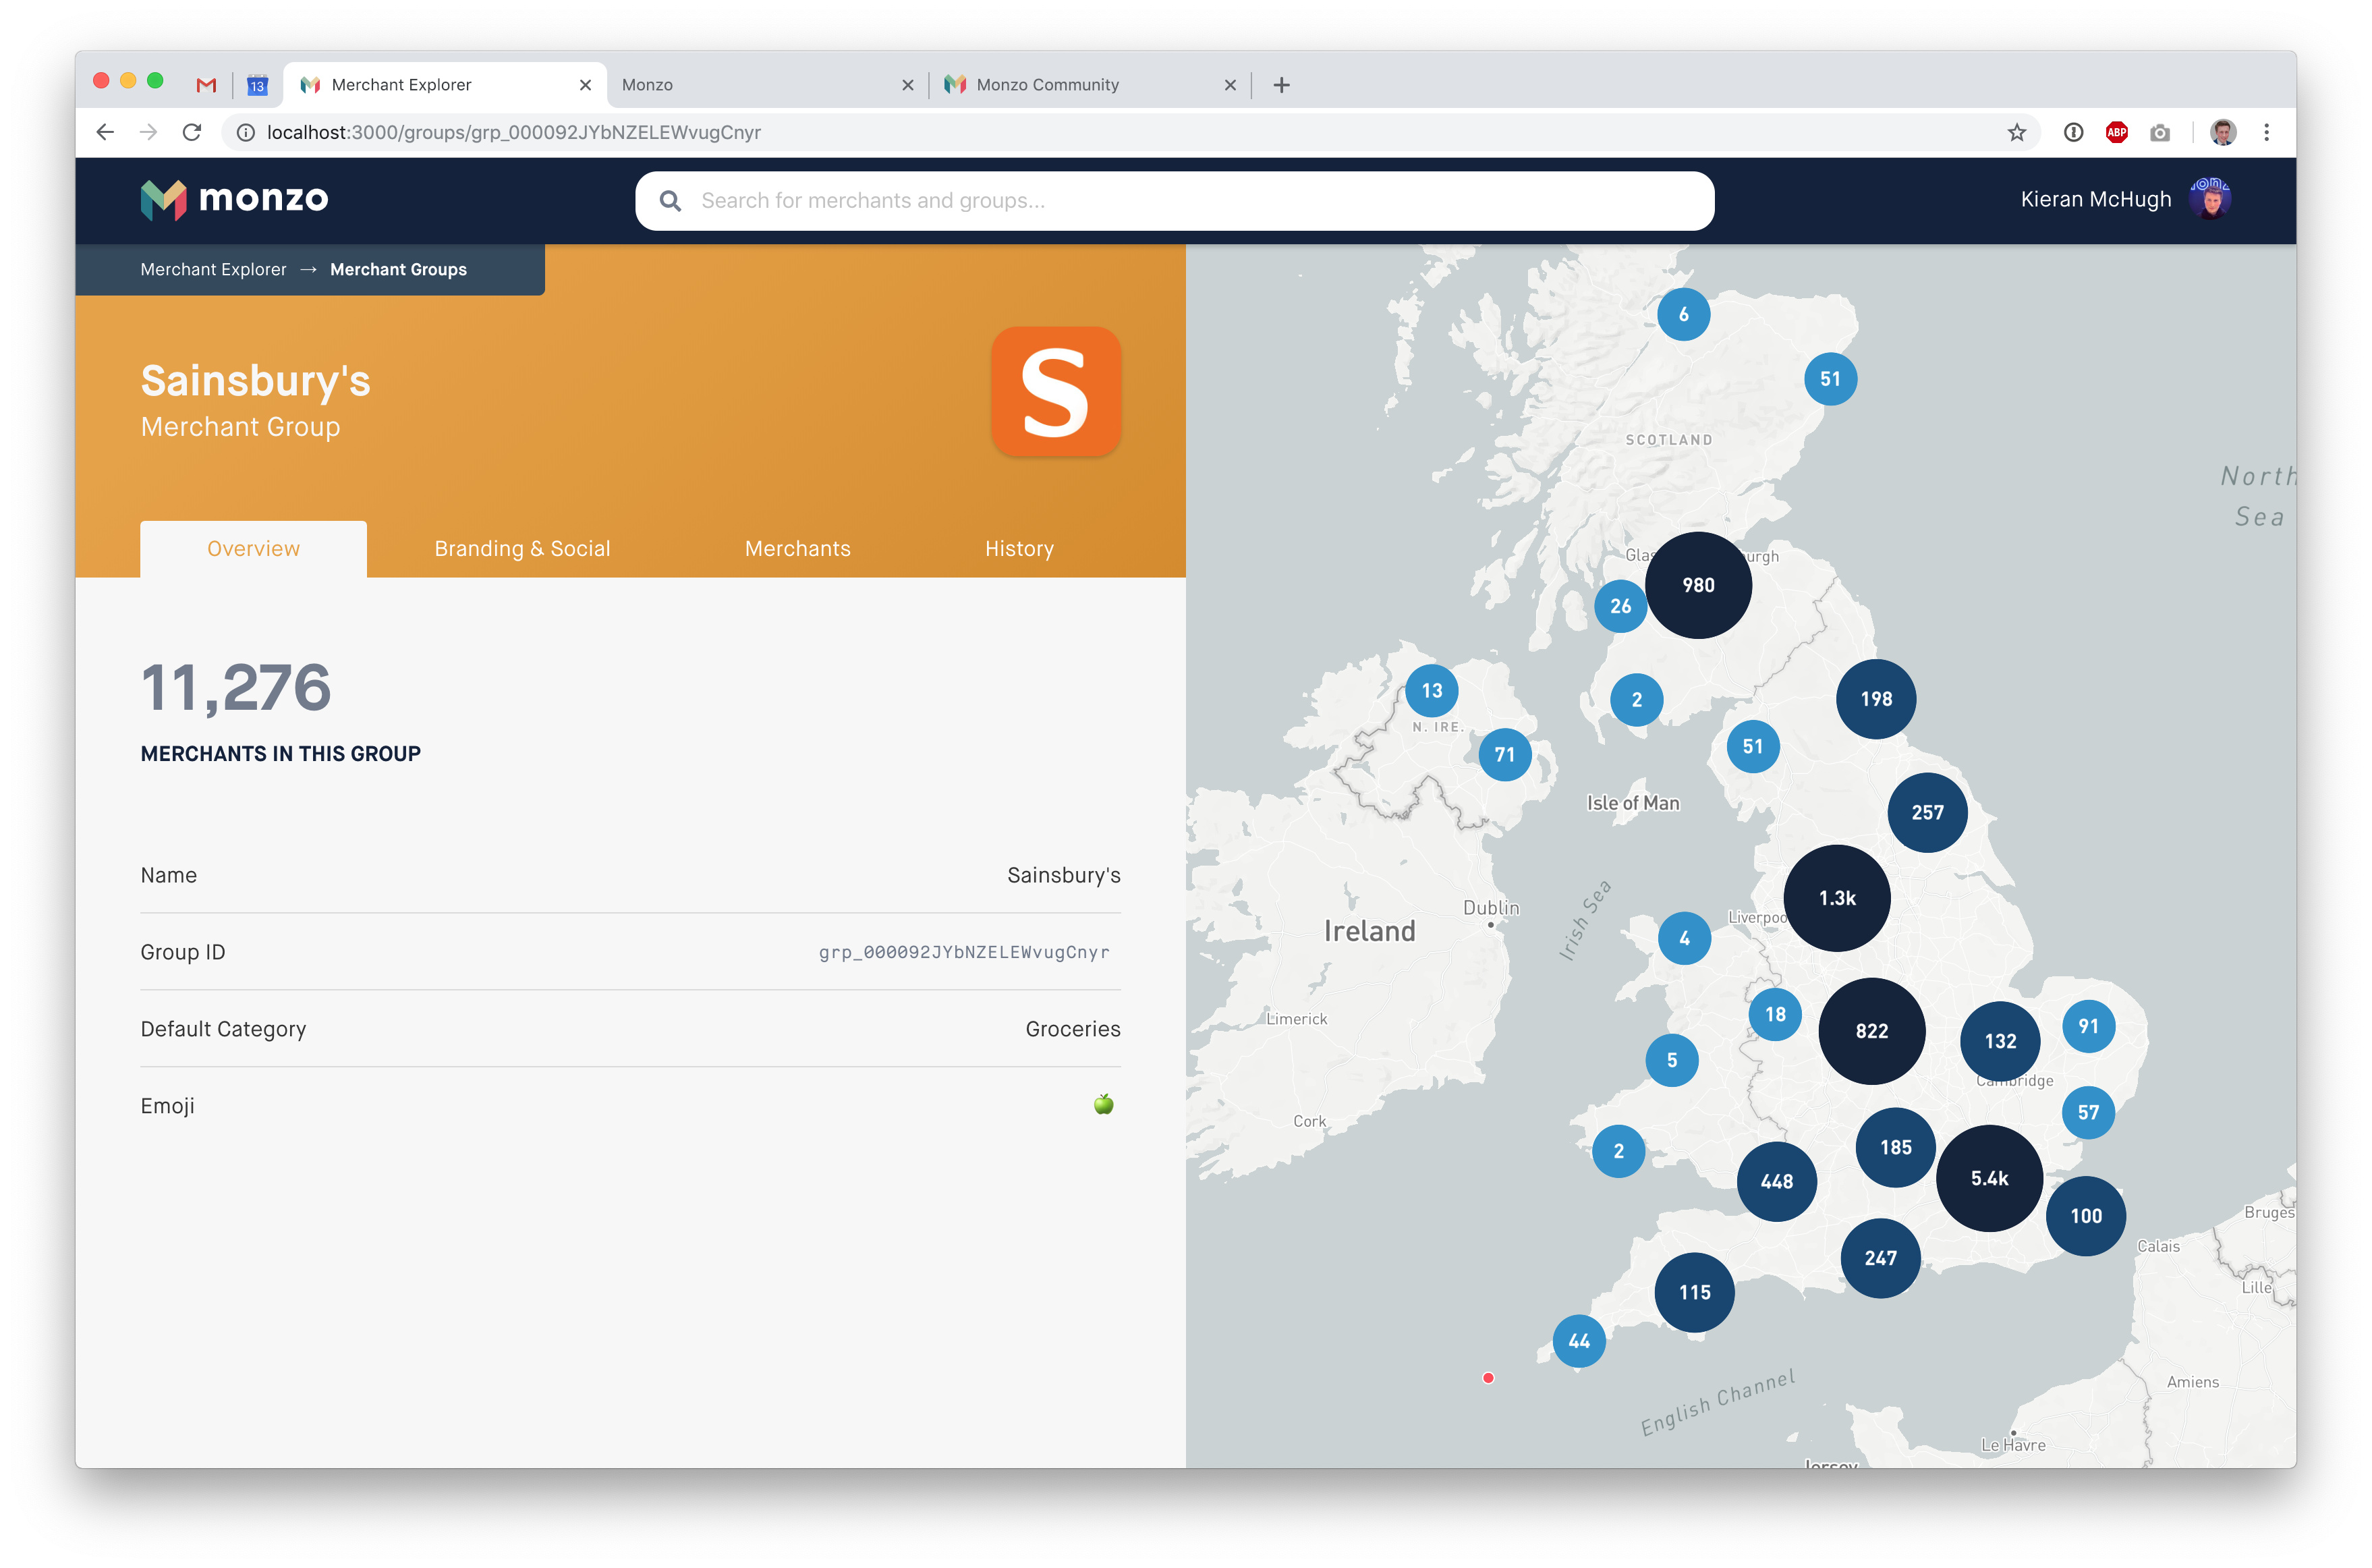This screenshot has width=2372, height=1568.
Task: View site information icon in address bar
Action: click(x=245, y=132)
